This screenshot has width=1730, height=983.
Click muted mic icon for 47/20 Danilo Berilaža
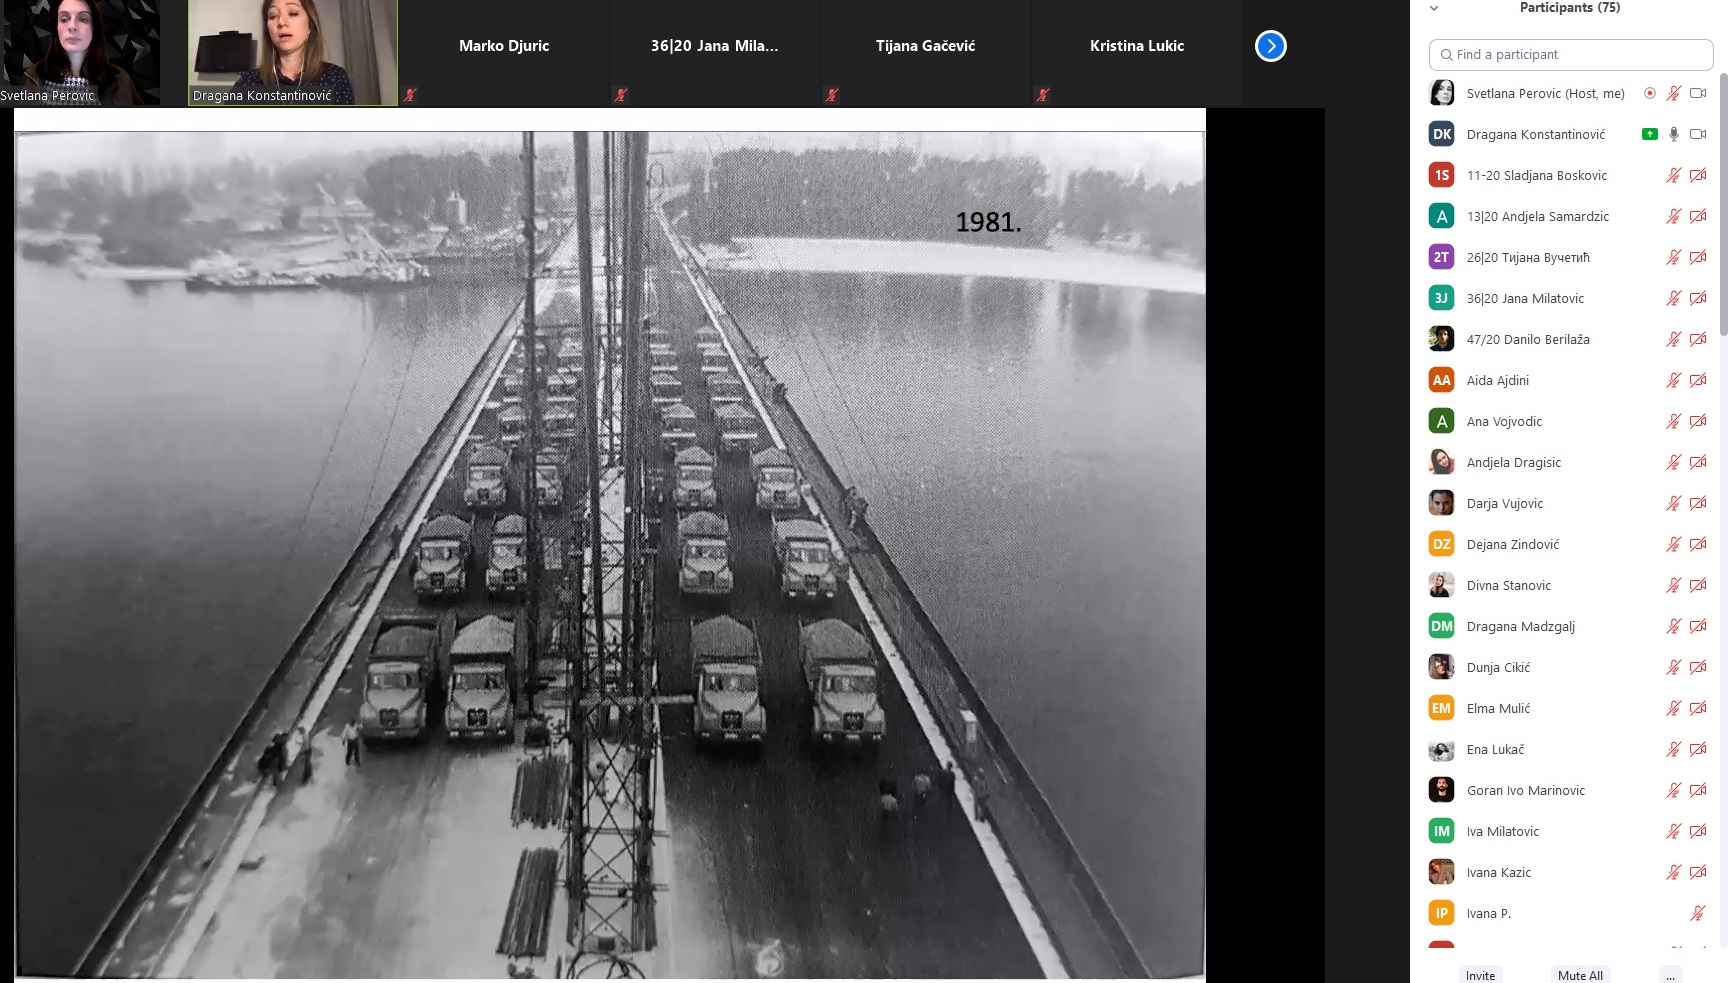(1674, 339)
